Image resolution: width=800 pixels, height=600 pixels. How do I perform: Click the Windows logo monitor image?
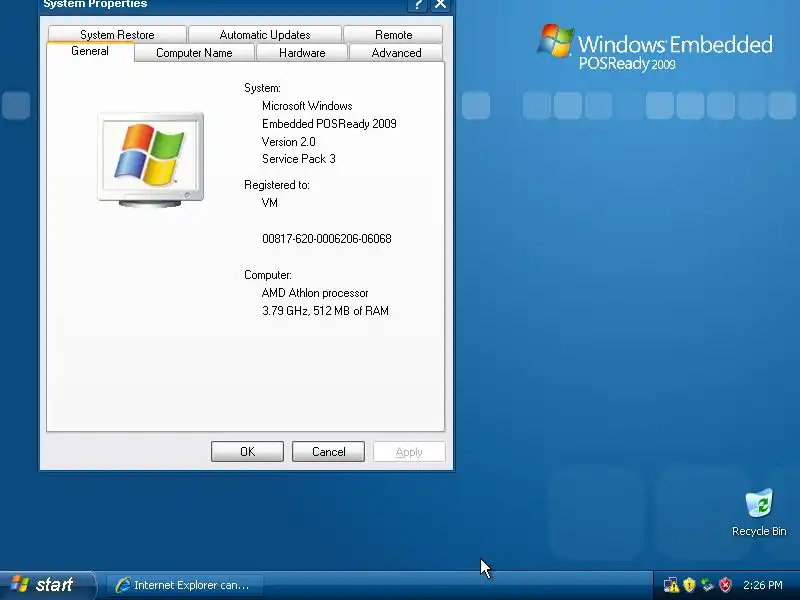(x=151, y=160)
